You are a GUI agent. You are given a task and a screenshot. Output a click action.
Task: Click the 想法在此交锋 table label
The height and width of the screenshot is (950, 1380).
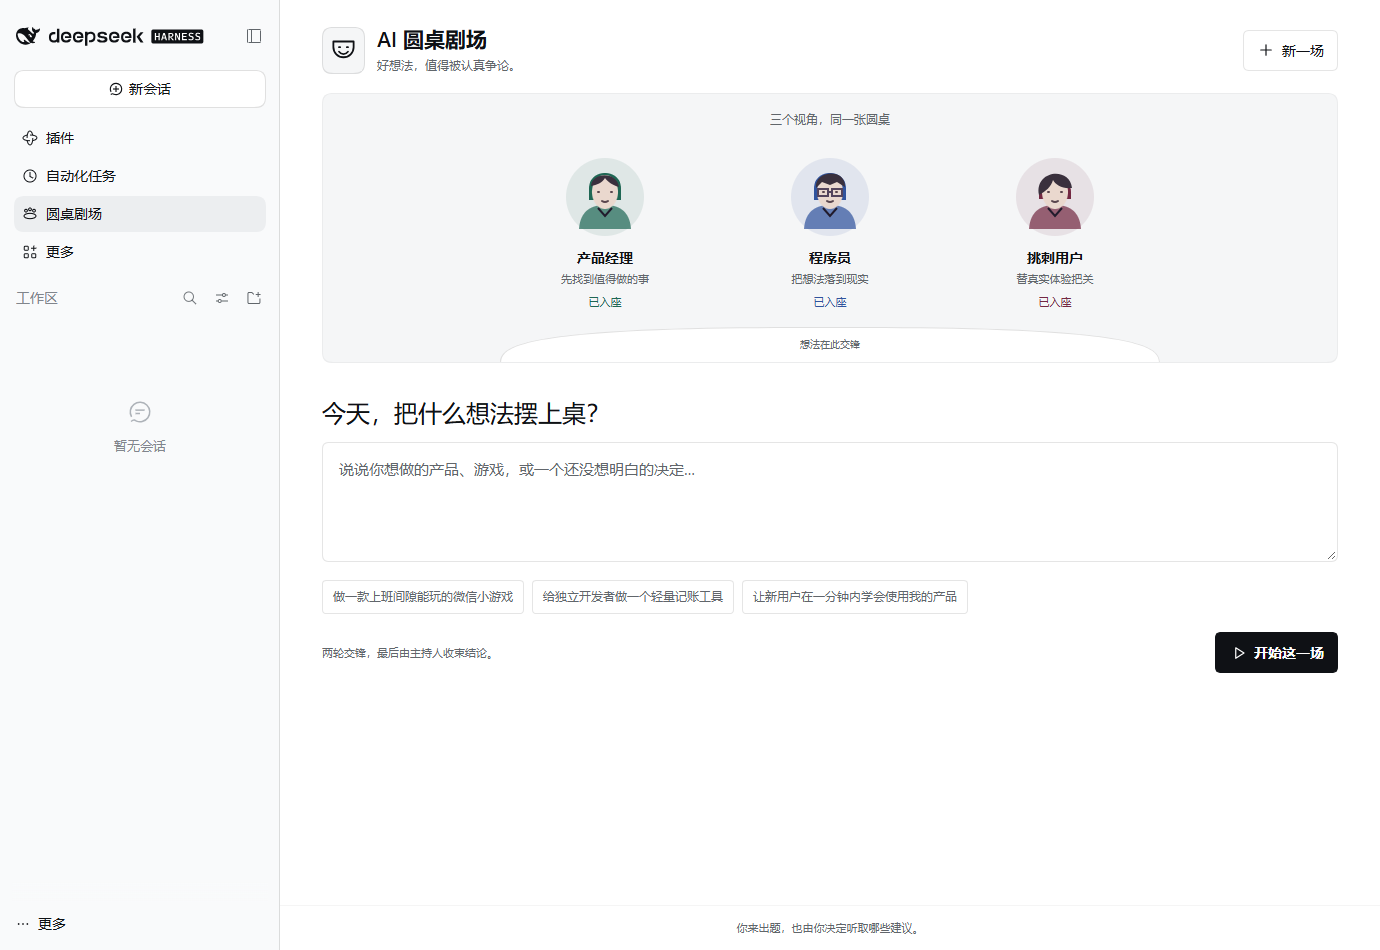coord(830,345)
